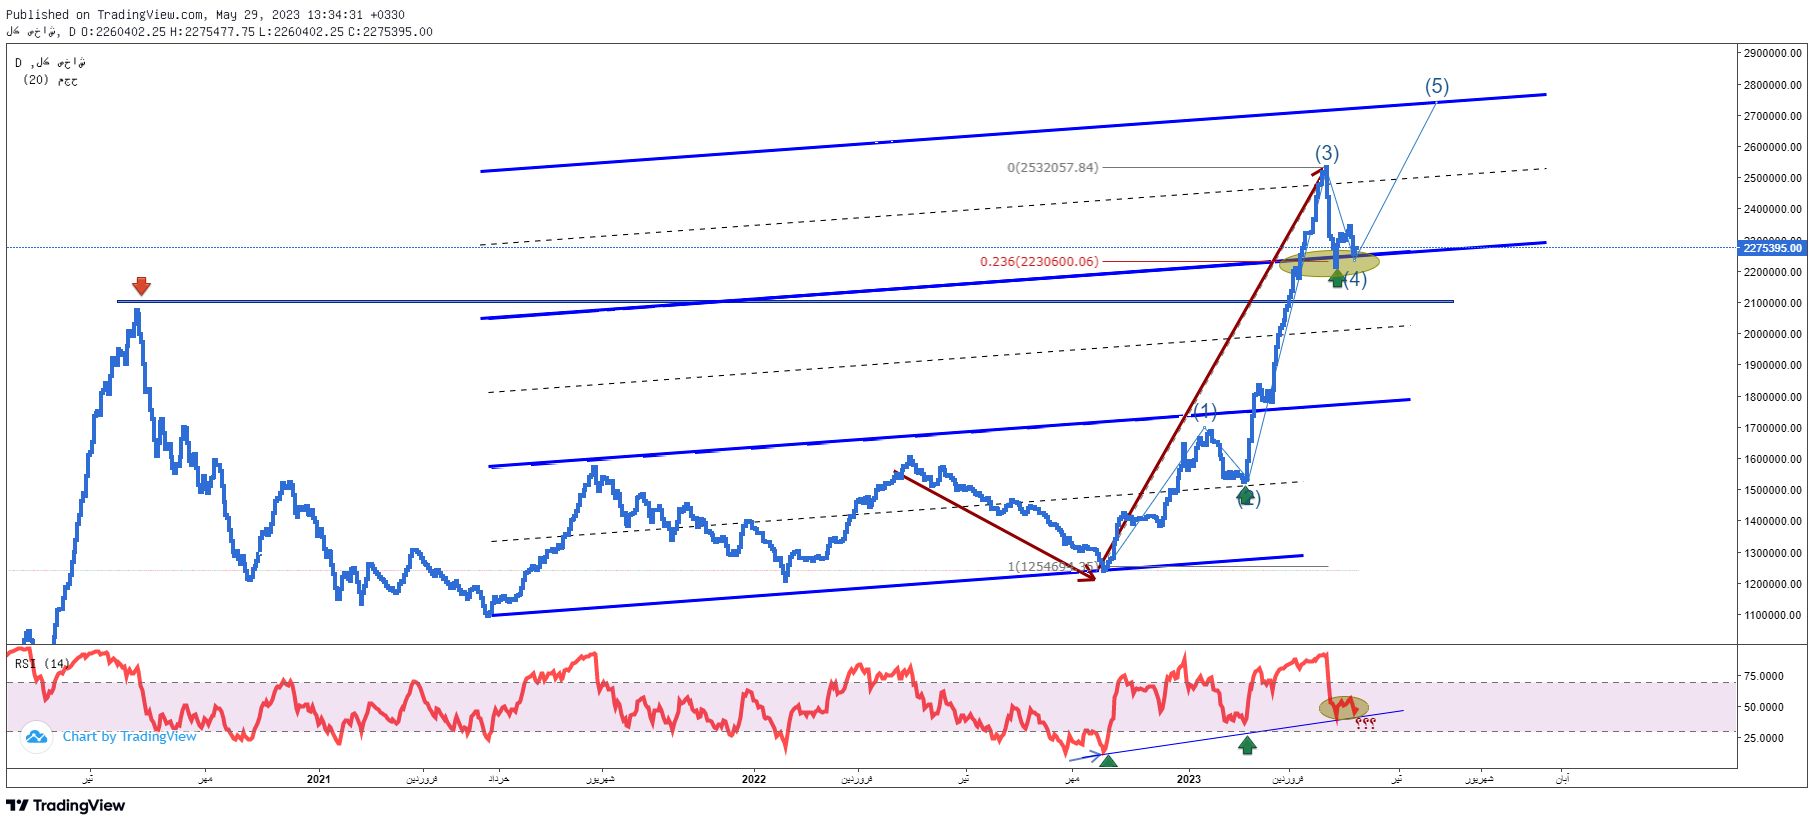Select the wave (5) label

[x=1436, y=87]
